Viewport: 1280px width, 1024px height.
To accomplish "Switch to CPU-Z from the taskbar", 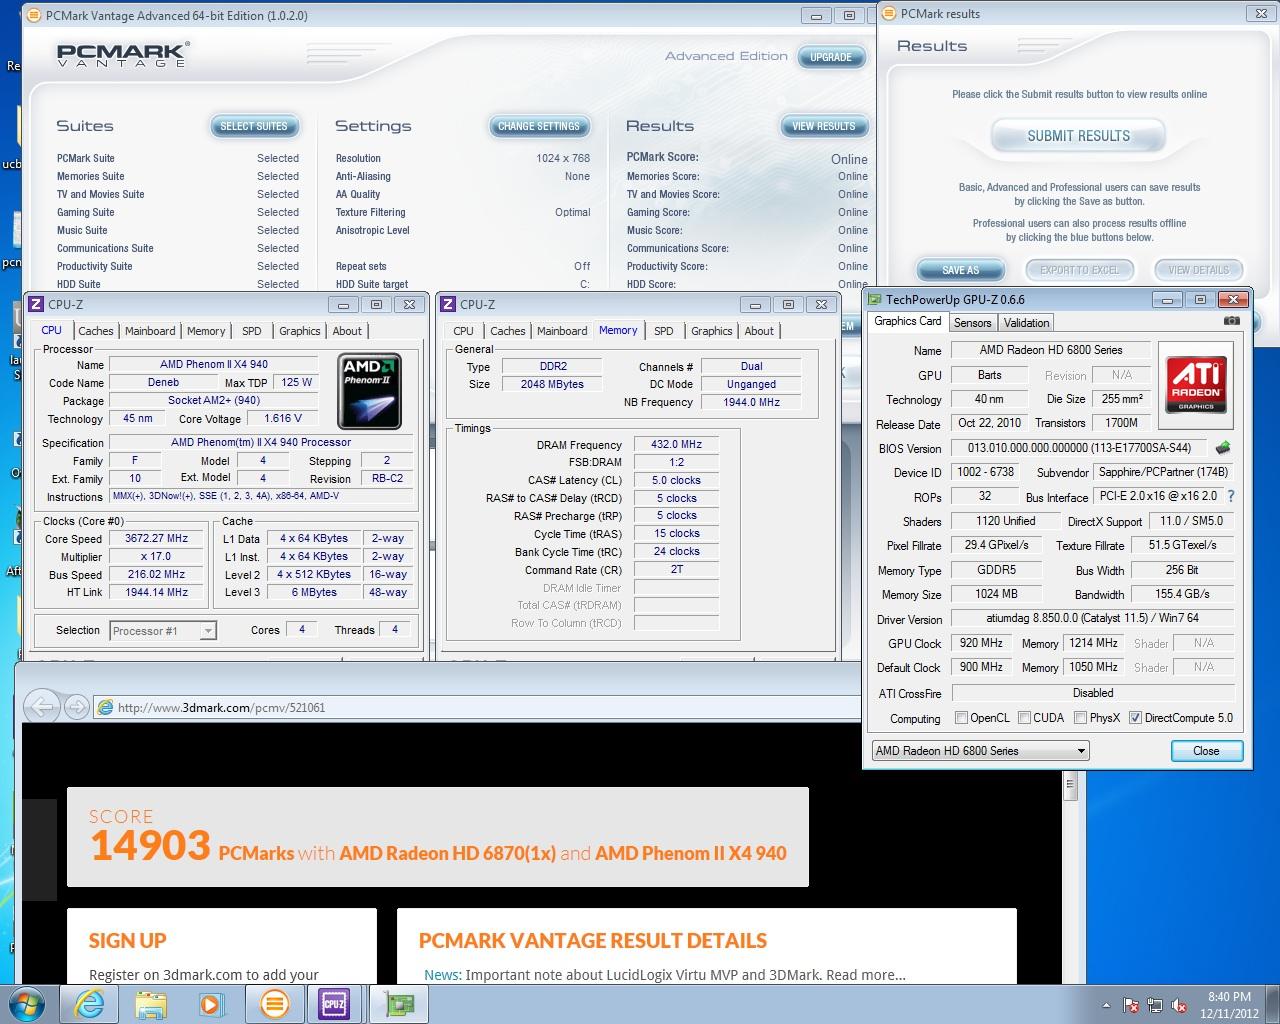I will click(x=335, y=1004).
